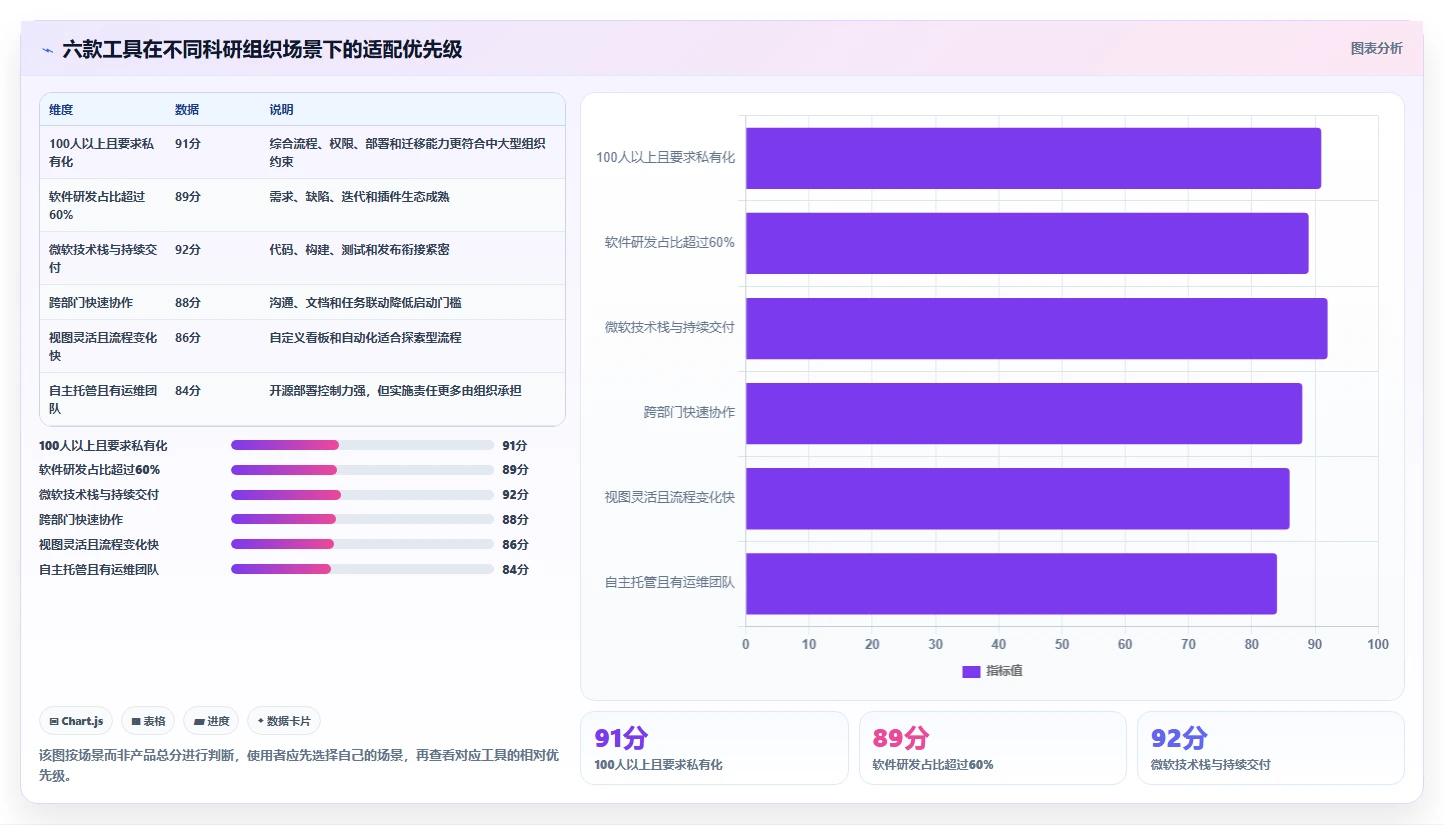Screen dimensions: 1444x825
Task: Click description 沟通、文档和任务联动降低启动门槛
Action: (x=365, y=302)
